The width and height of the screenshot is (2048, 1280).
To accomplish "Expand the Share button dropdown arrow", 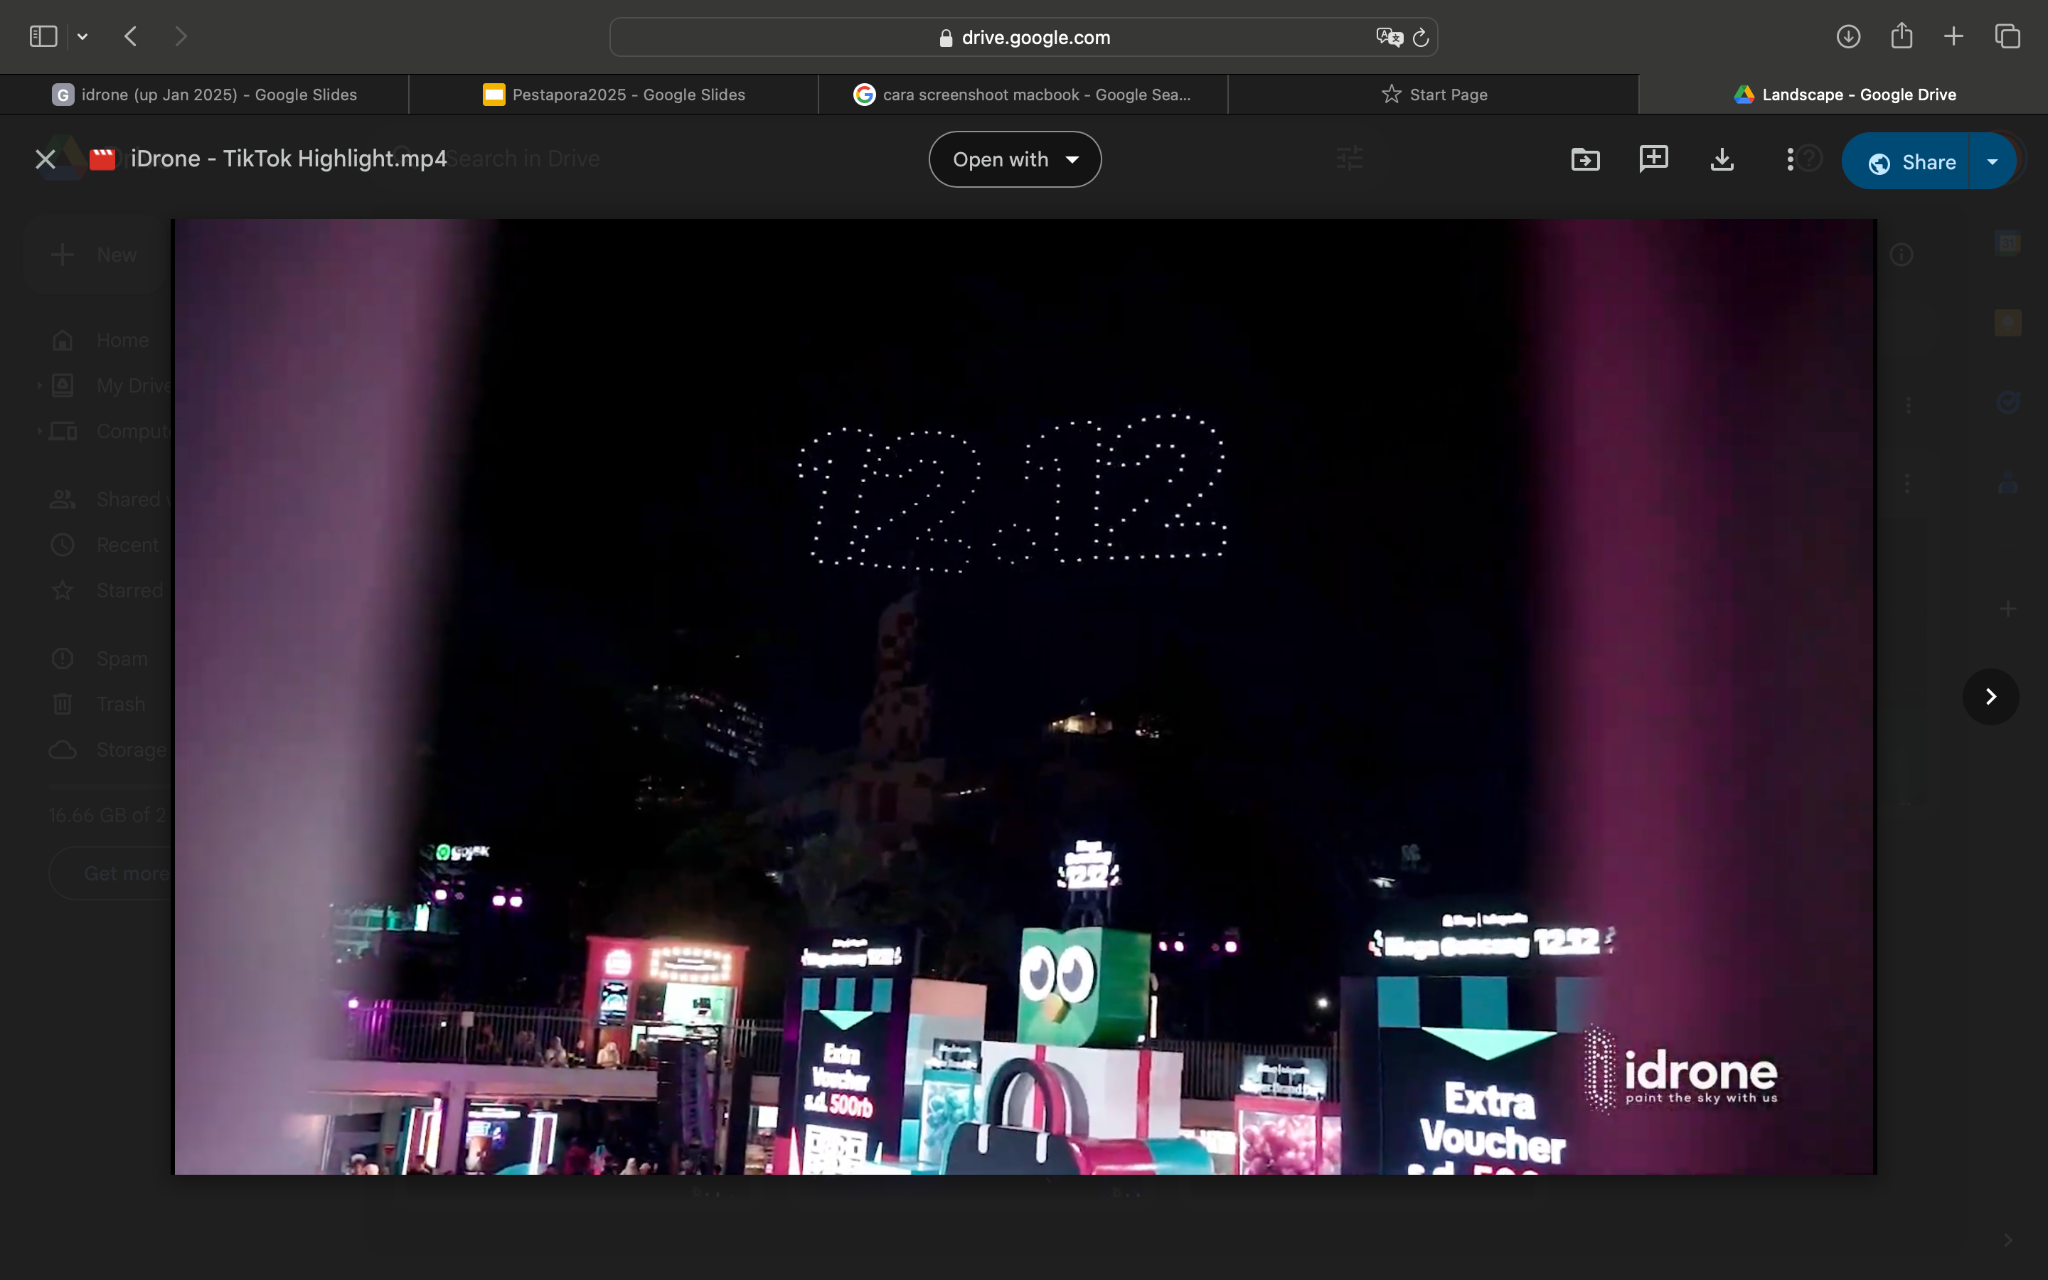I will click(x=1992, y=162).
